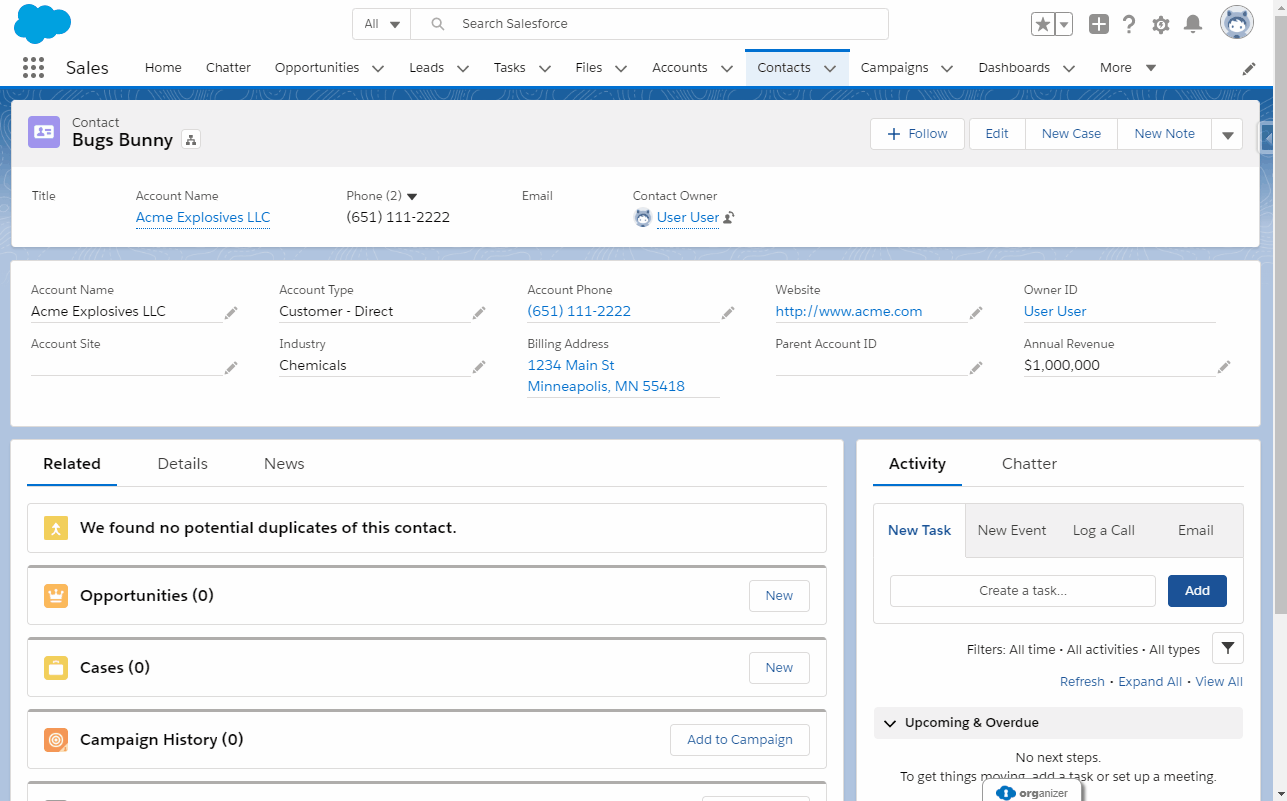Screen dimensions: 1287x801
Task: Collapse the Upcoming & Overdue section
Action: 890,723
